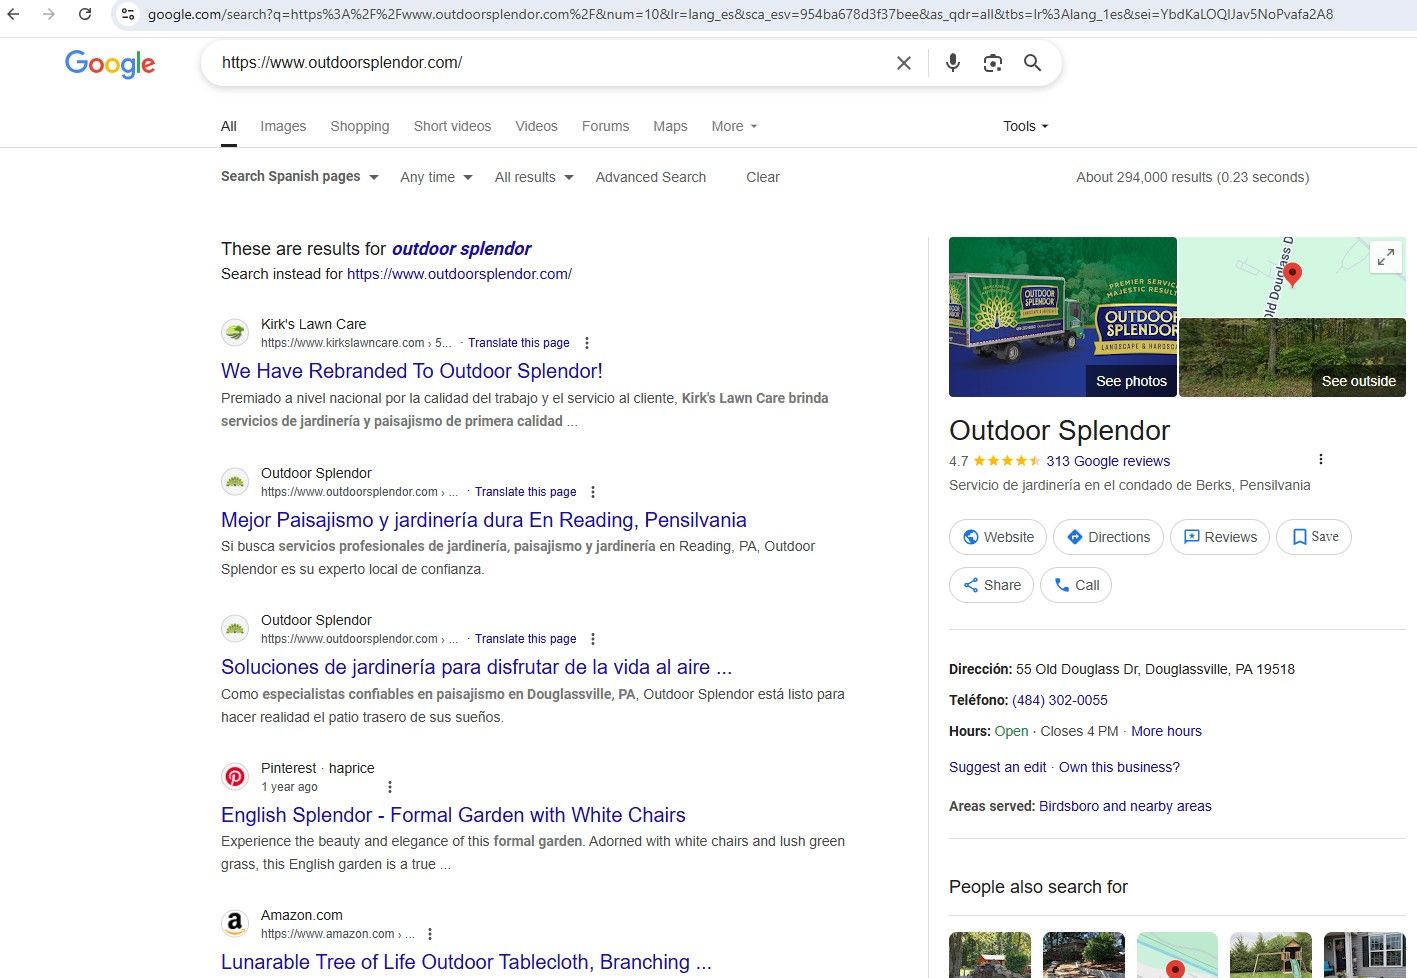The width and height of the screenshot is (1417, 978).
Task: Click Clear to reset filters
Action: tap(763, 177)
